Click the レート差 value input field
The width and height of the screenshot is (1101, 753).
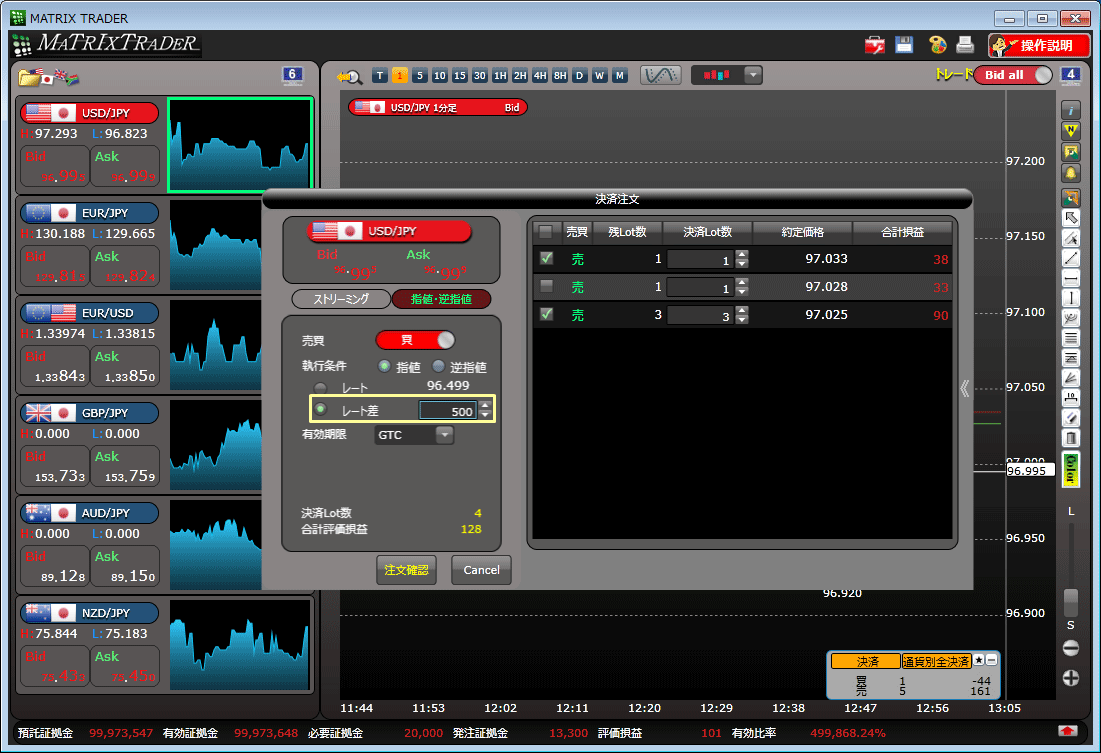[x=448, y=411]
